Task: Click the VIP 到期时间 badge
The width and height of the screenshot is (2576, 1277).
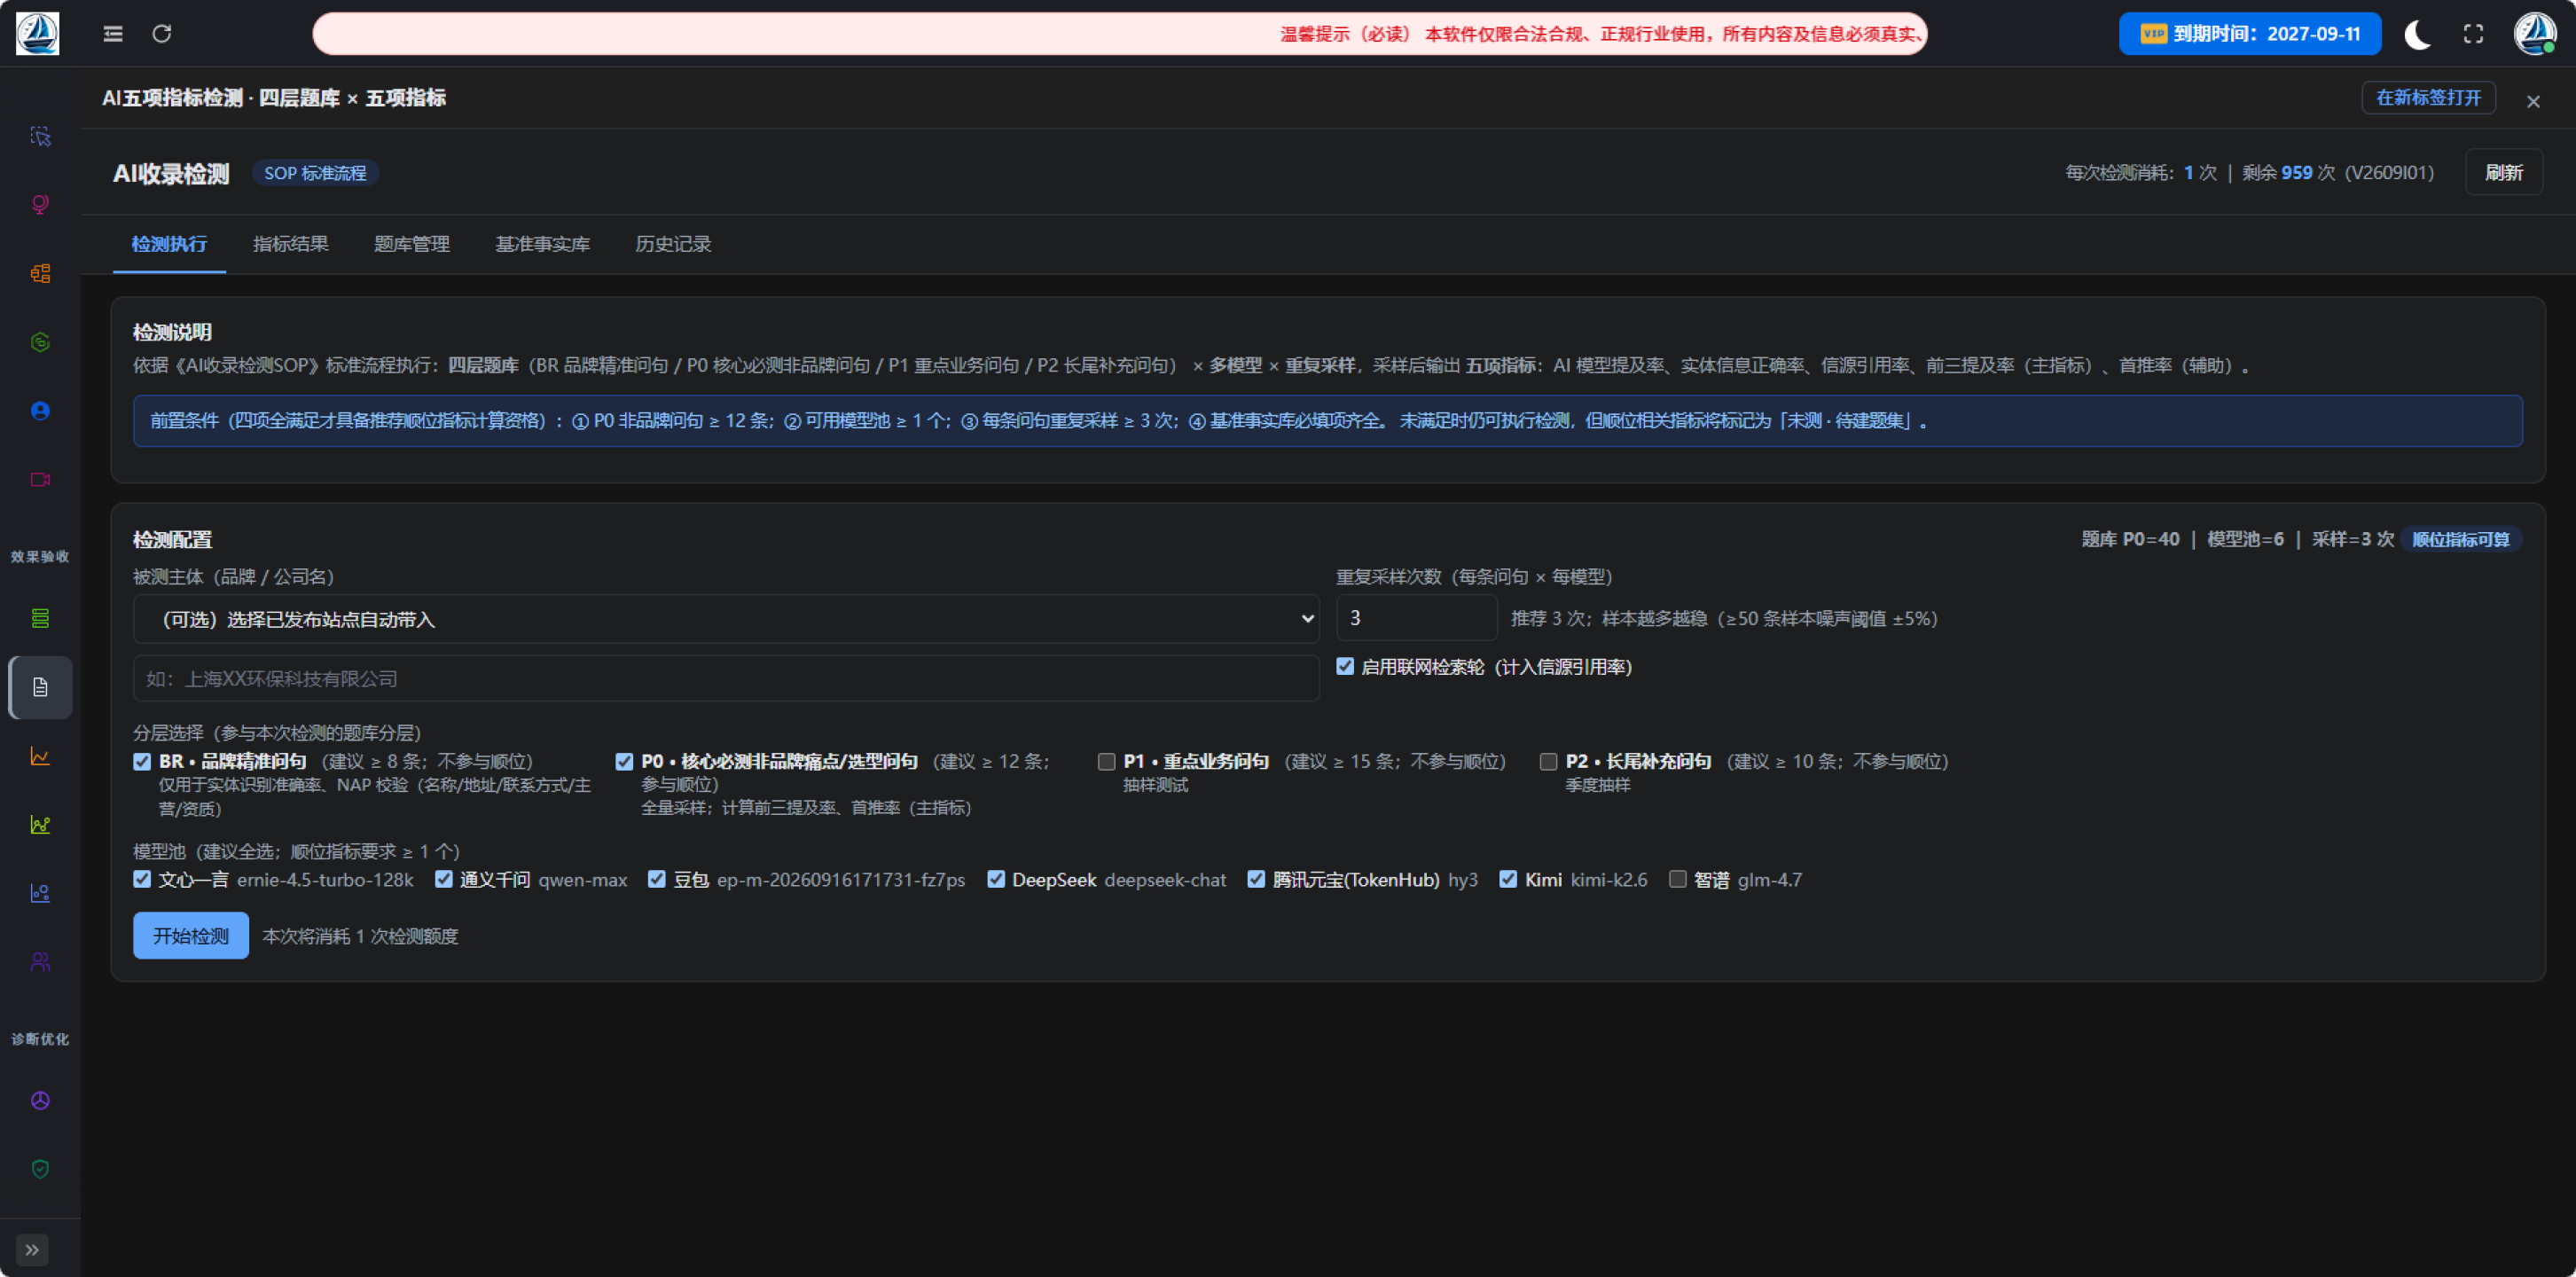Action: [2250, 34]
